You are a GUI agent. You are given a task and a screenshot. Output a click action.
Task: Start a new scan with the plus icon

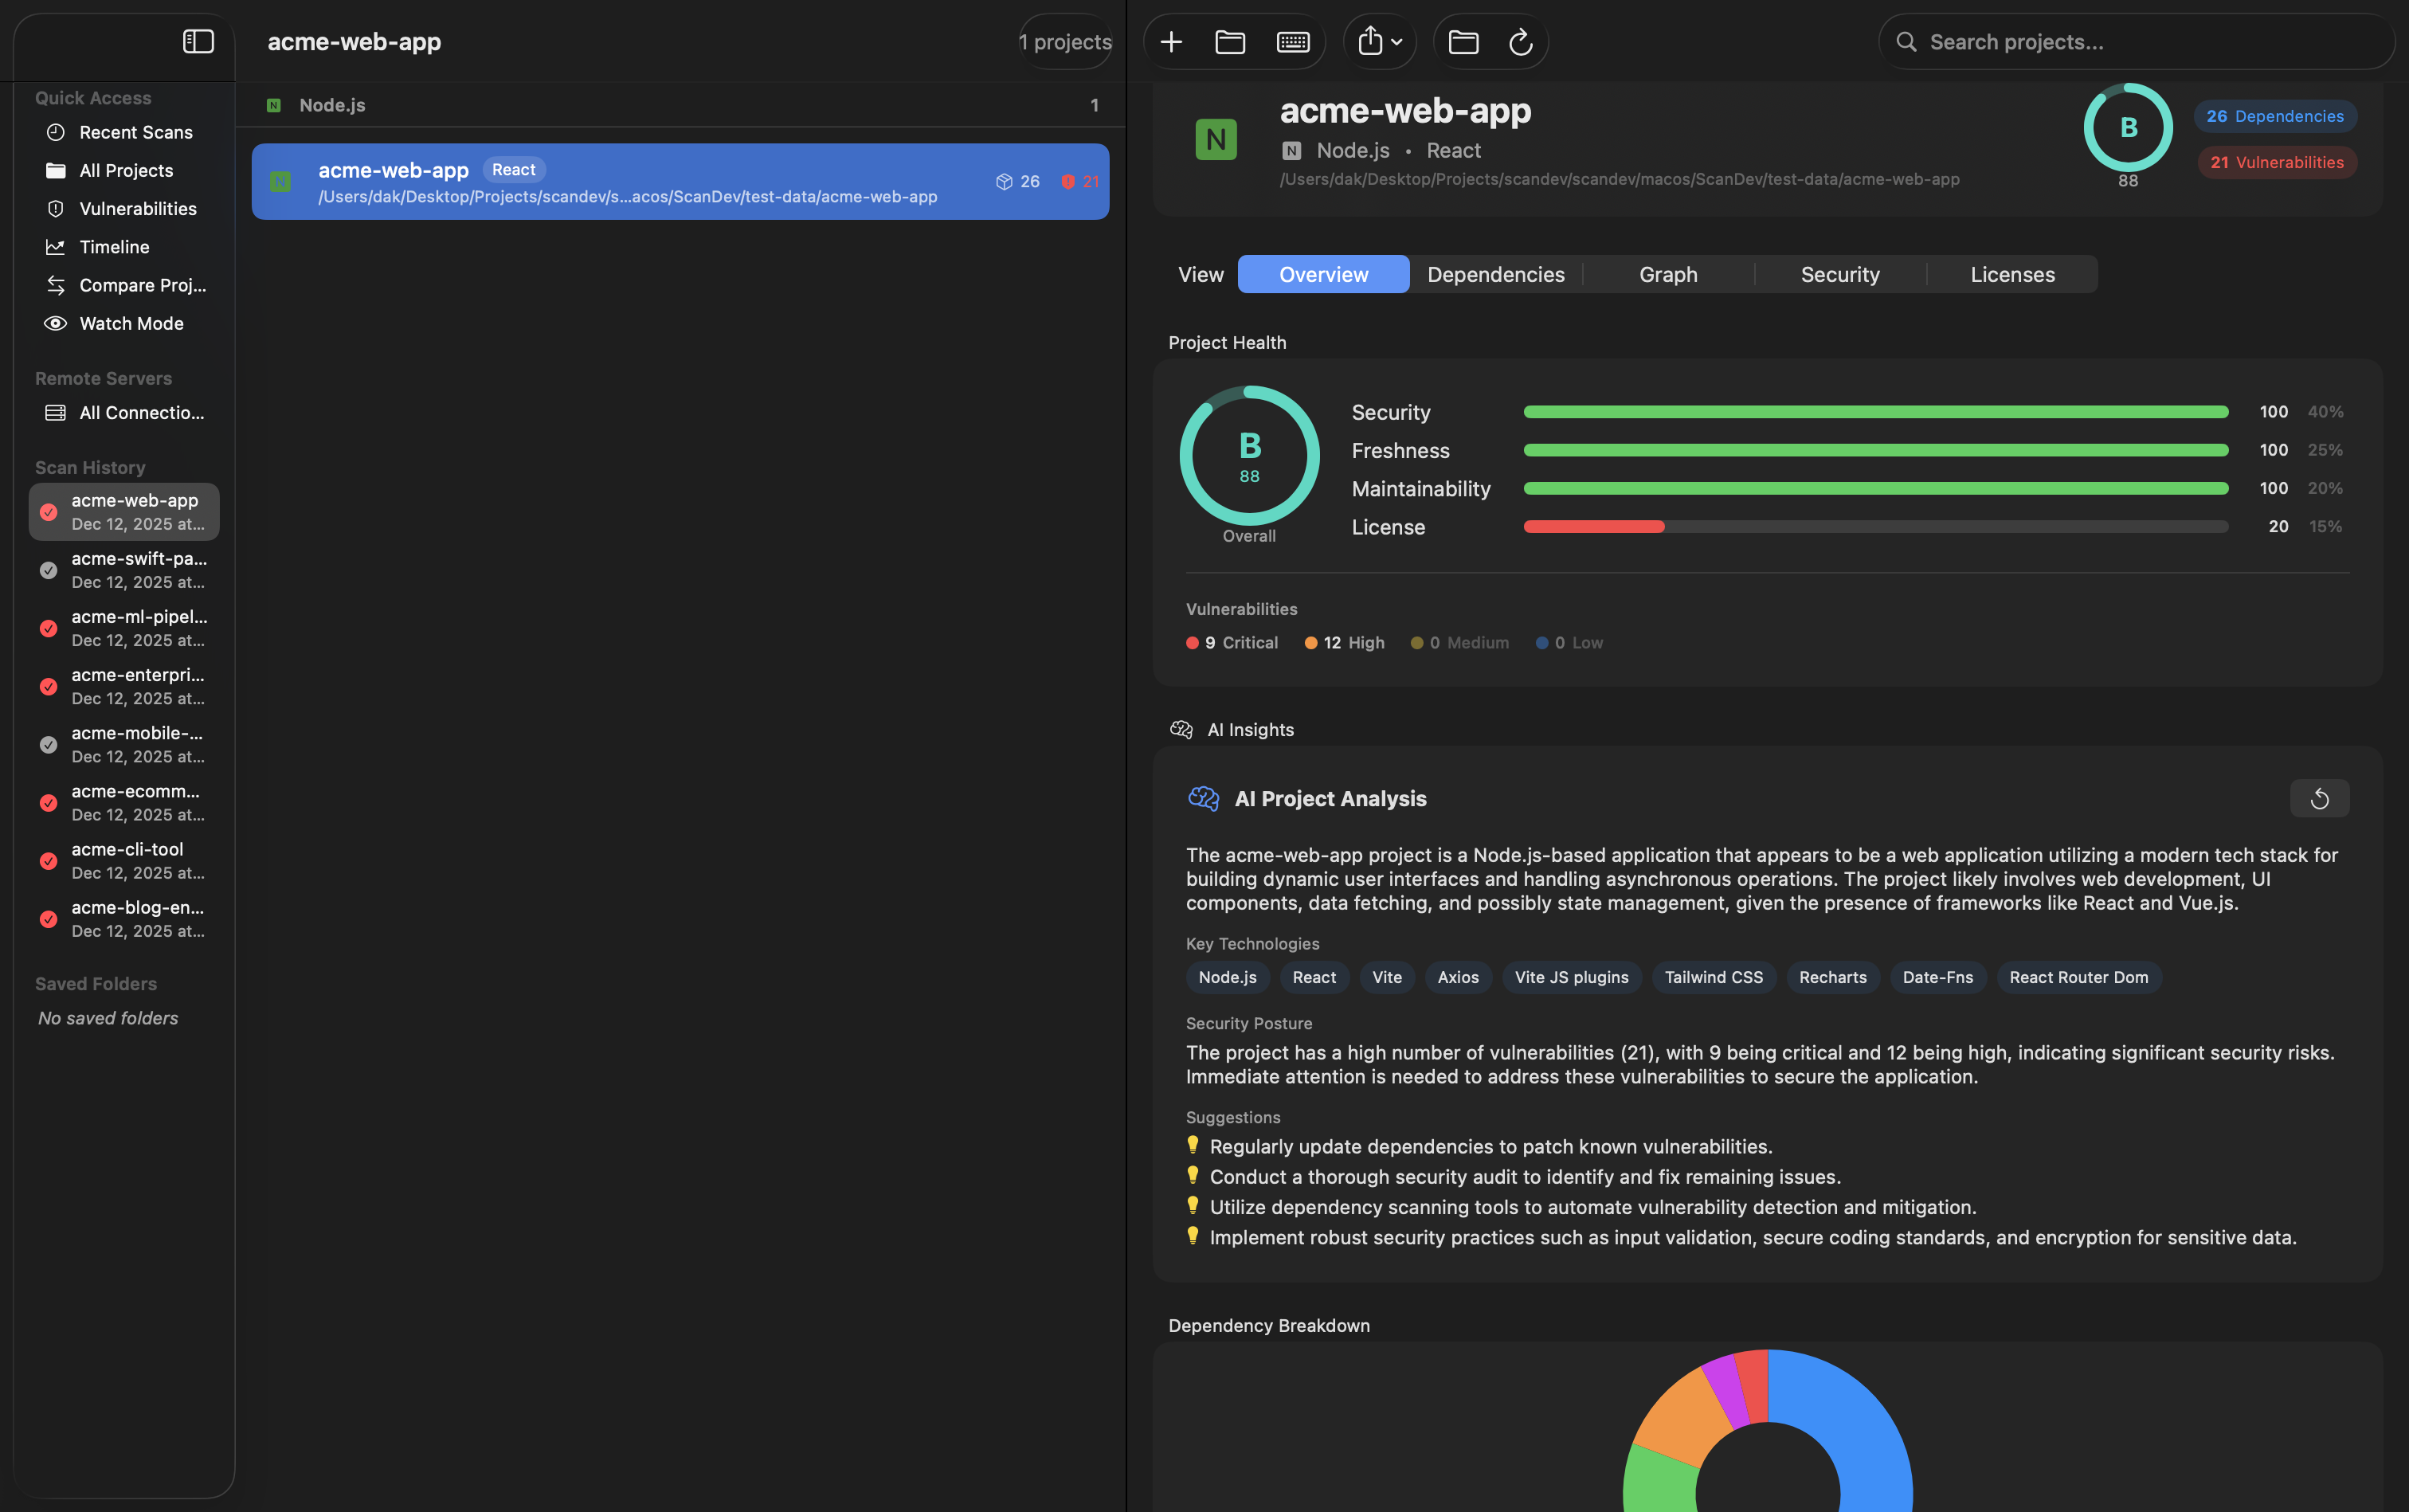click(1170, 41)
